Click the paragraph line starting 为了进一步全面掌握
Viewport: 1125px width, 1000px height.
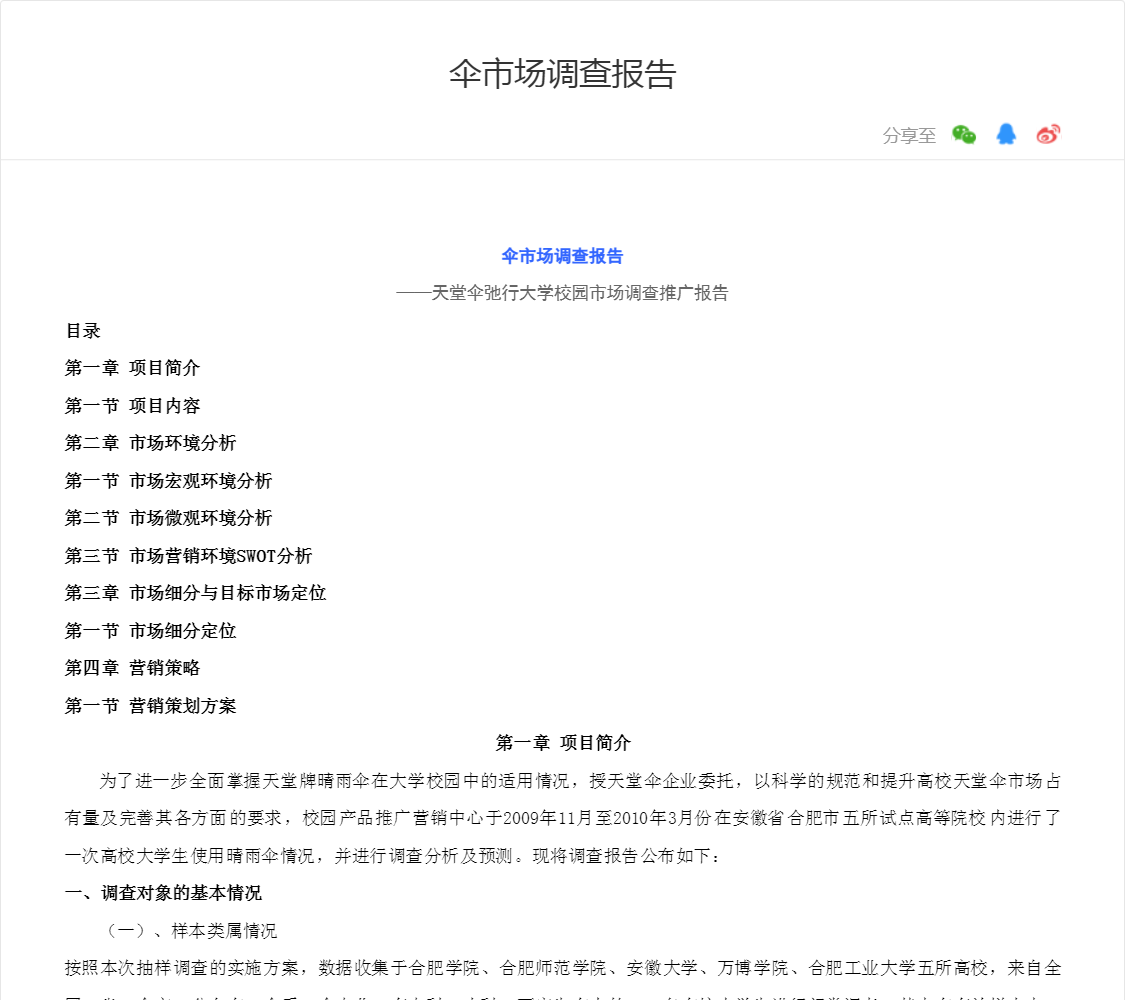(x=580, y=781)
